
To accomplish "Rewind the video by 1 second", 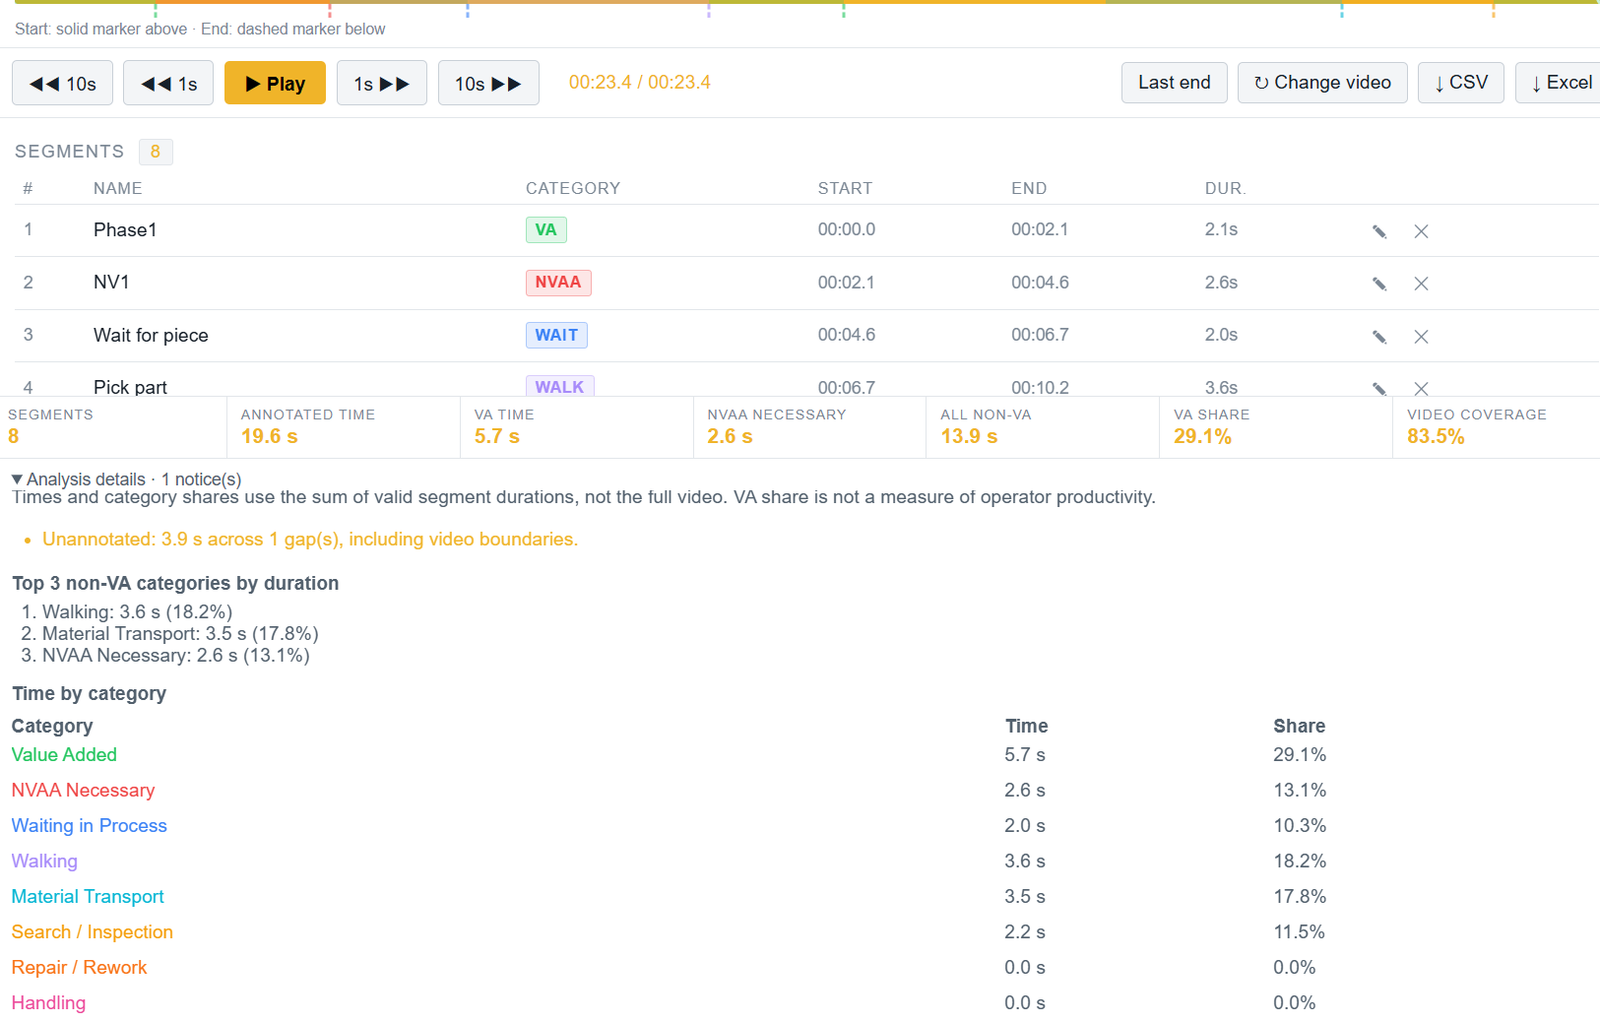I will point(168,83).
